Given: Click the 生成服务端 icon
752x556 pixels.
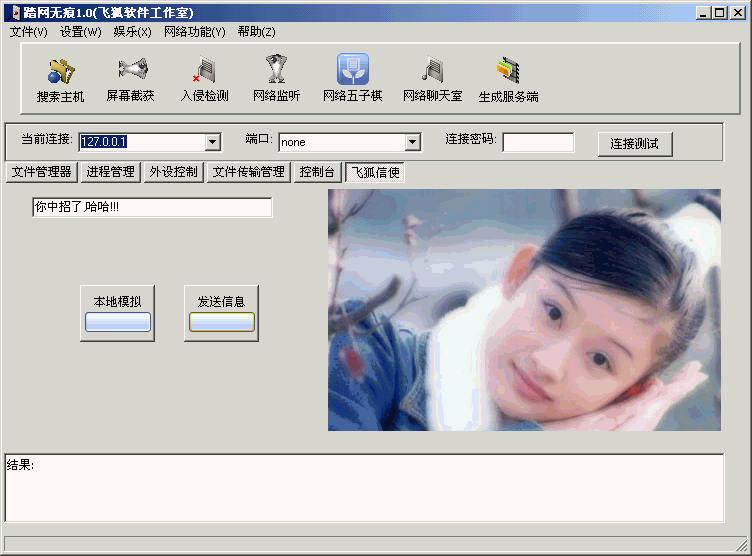Looking at the screenshot, I should point(508,70).
